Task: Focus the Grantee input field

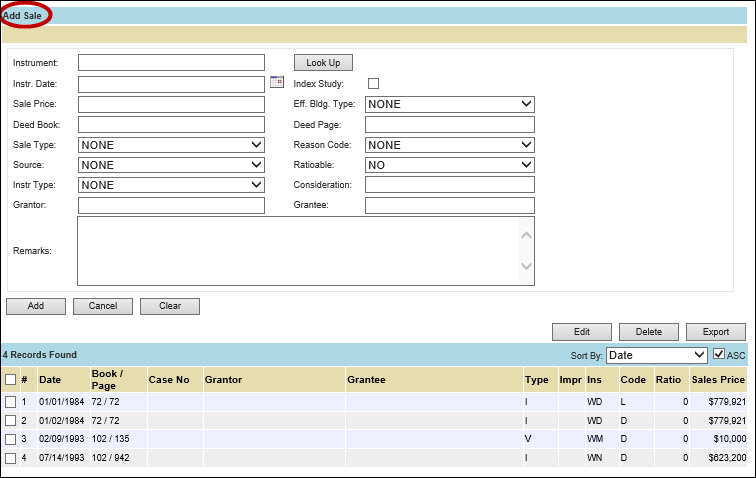Action: [450, 205]
